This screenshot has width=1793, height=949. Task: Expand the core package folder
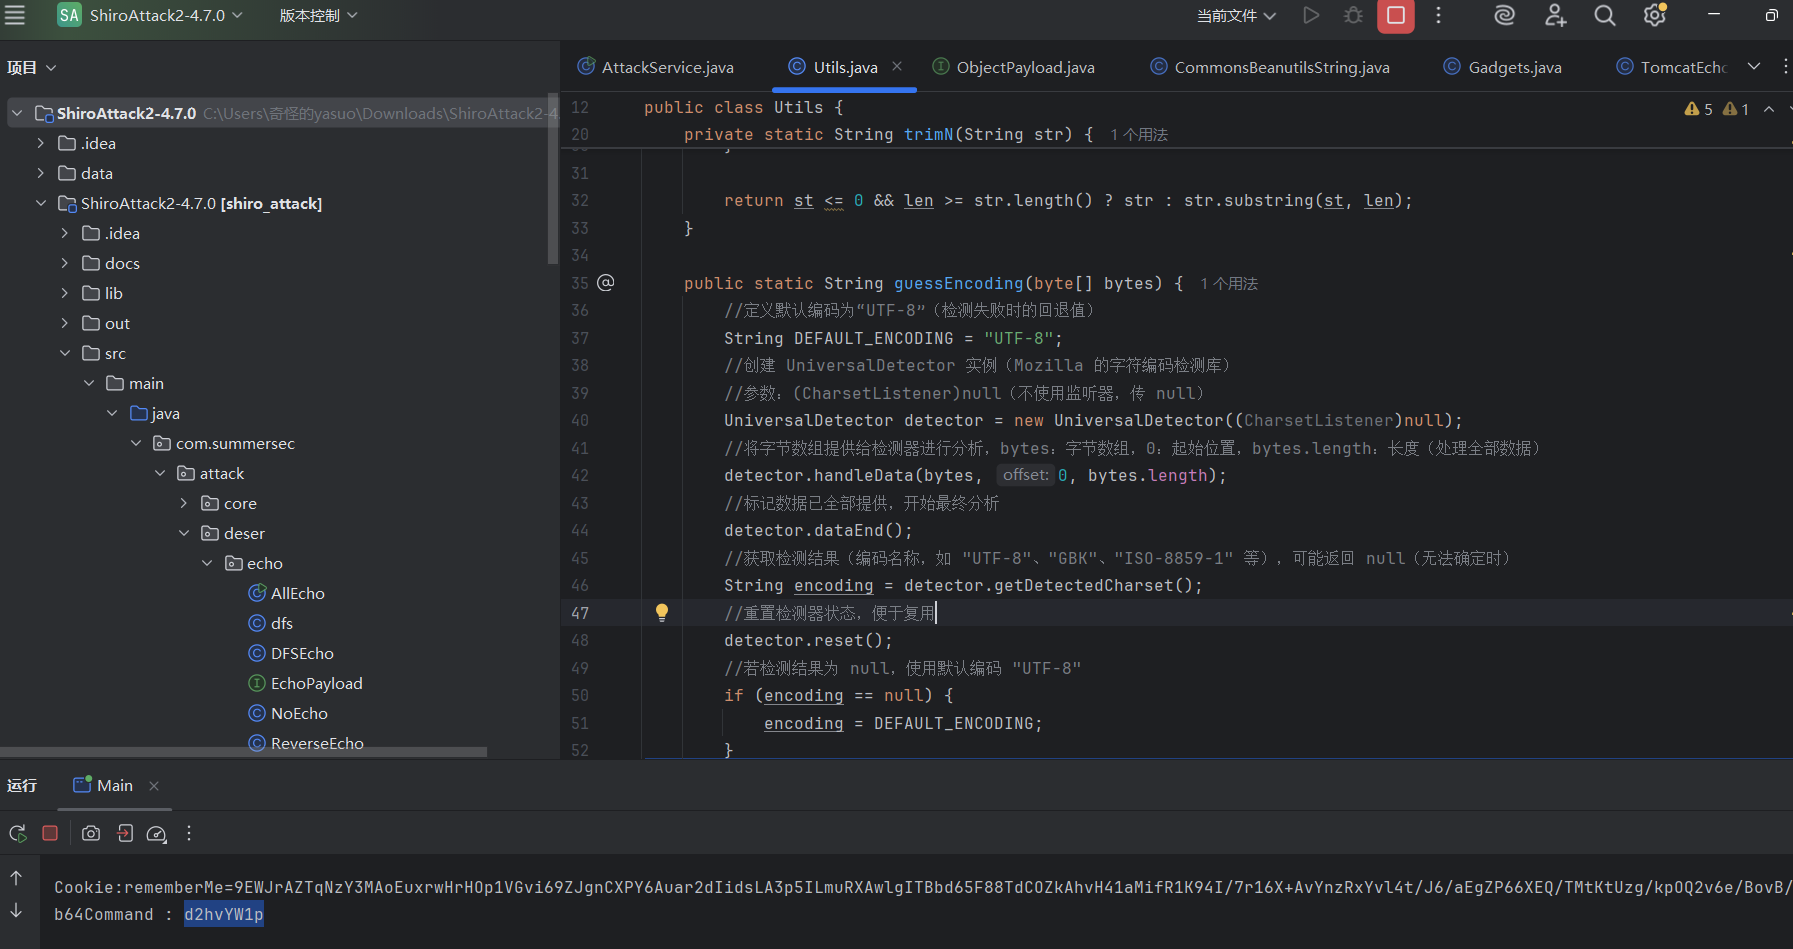(x=184, y=503)
